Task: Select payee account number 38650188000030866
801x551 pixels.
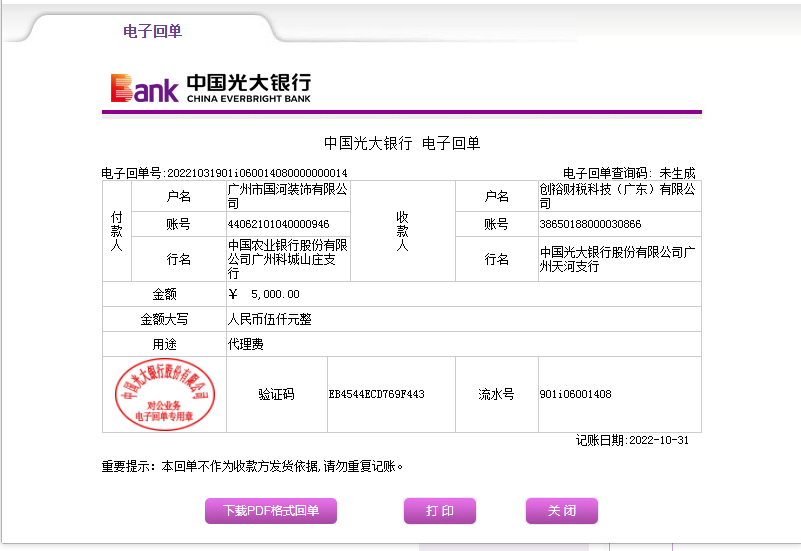Action: tap(590, 224)
